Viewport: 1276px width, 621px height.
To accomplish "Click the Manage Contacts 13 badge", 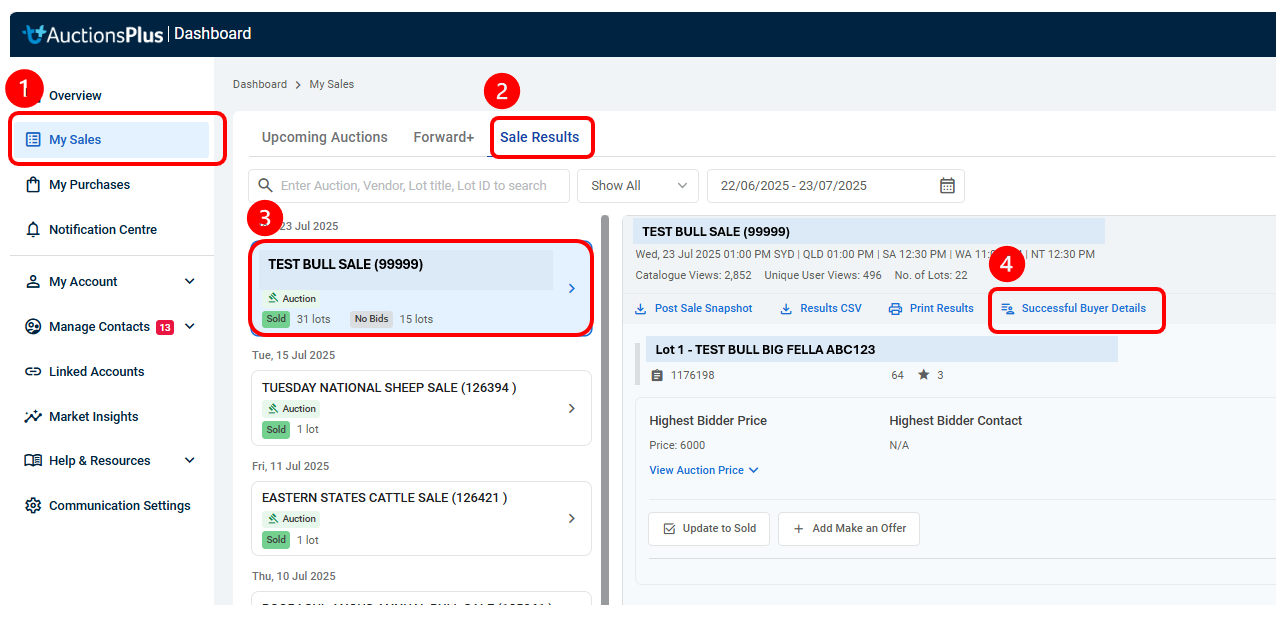I will 165,327.
